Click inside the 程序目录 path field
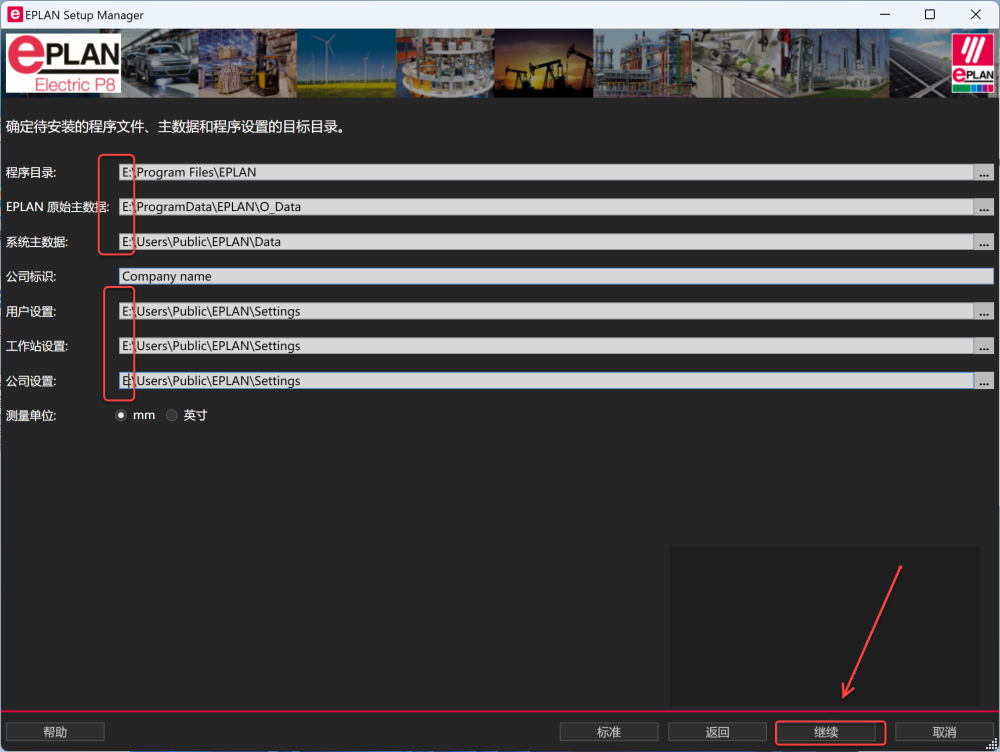 click(x=500, y=171)
